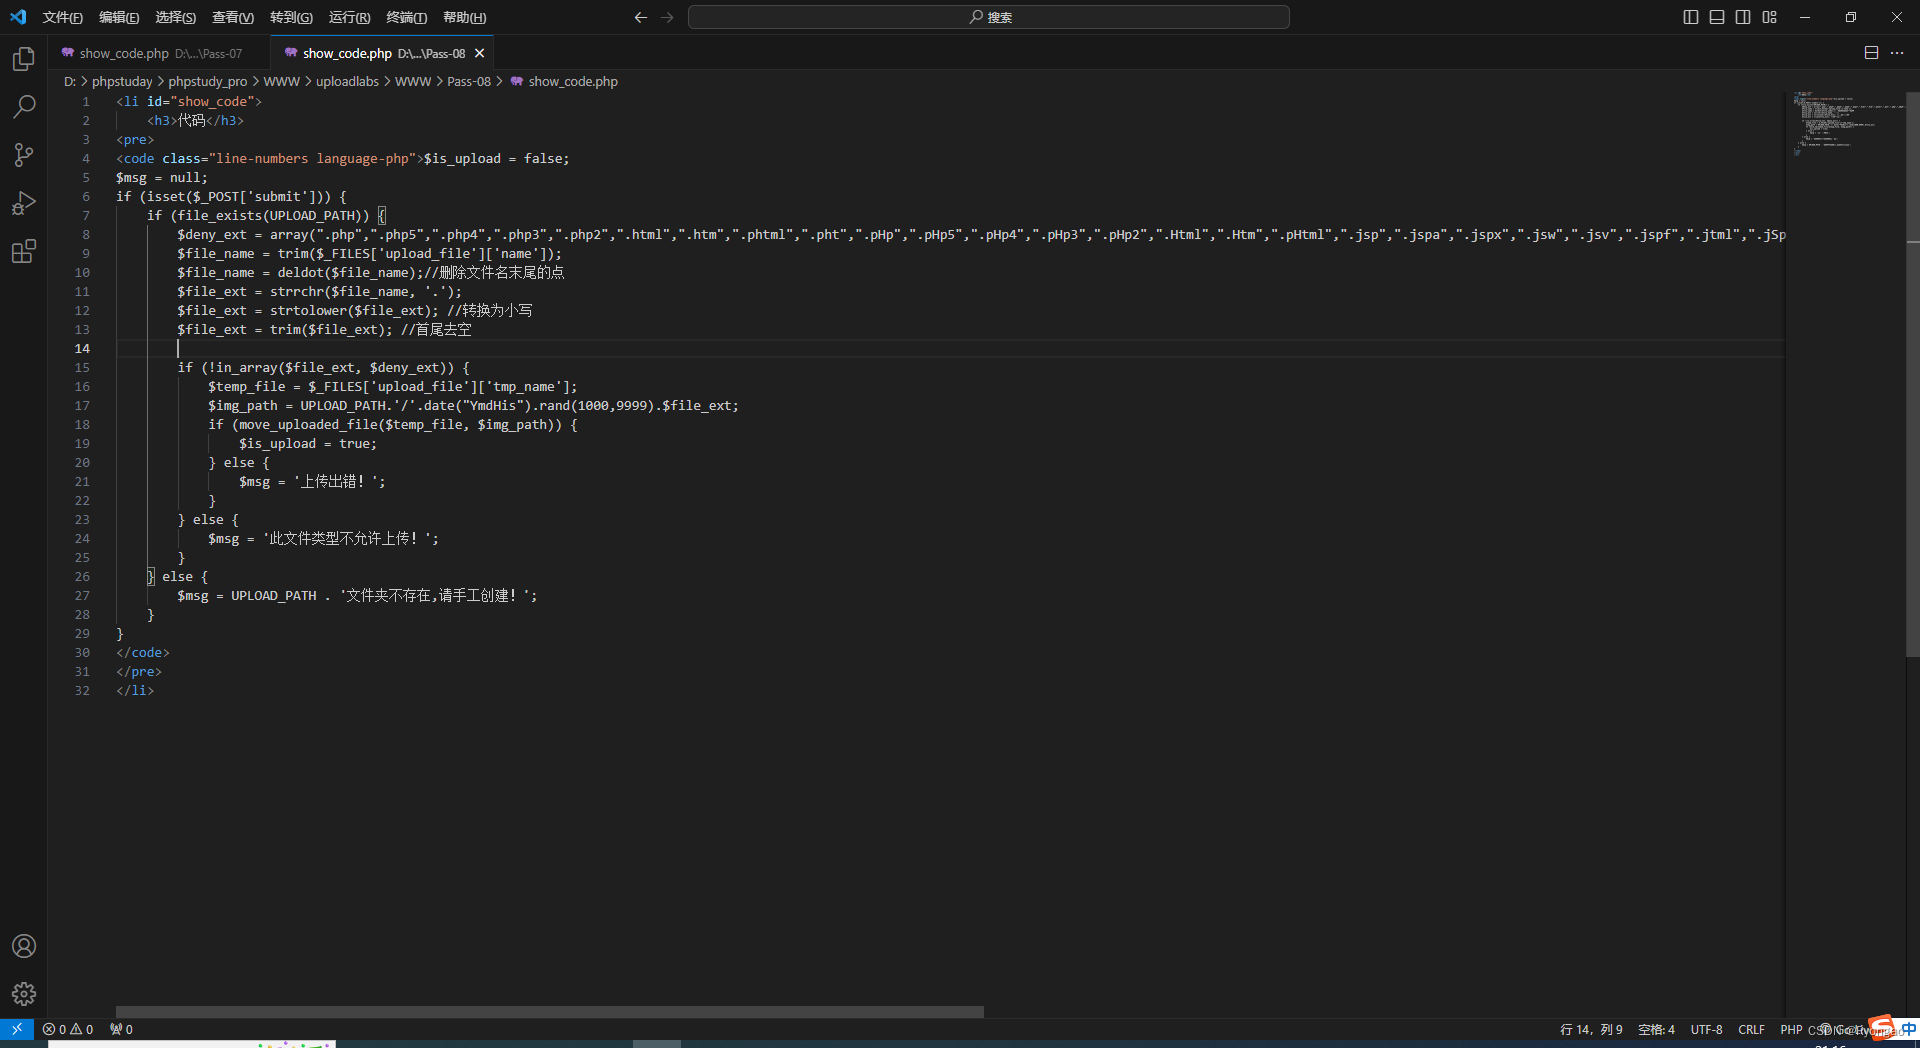Click the ports forwarded status item
1920x1048 pixels.
[121, 1029]
